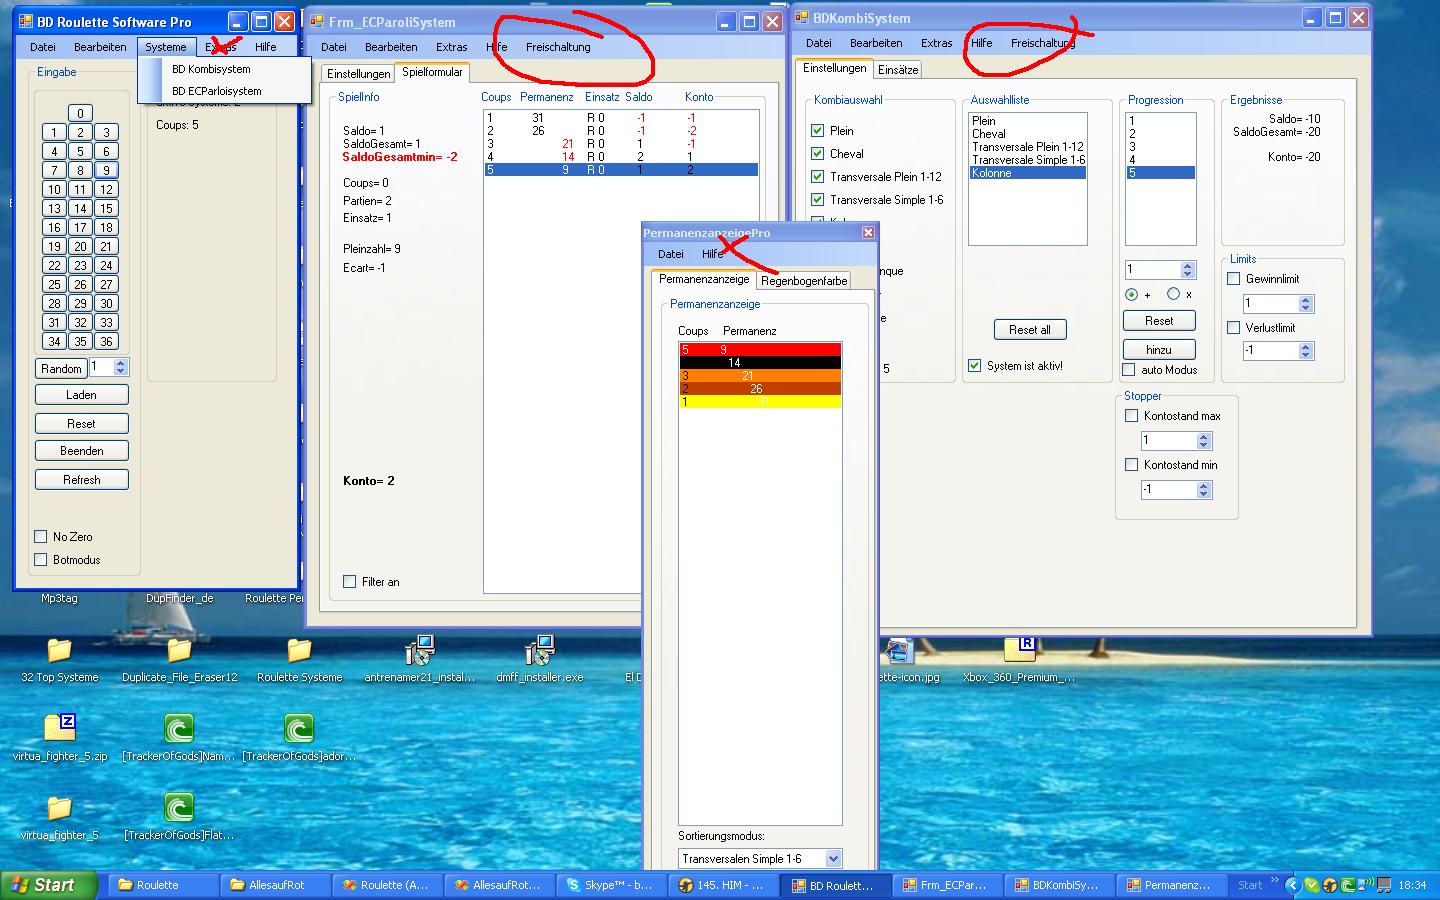Choose BD Kombisystem from Systeme menu
Screen dimensions: 1440x900
point(211,69)
